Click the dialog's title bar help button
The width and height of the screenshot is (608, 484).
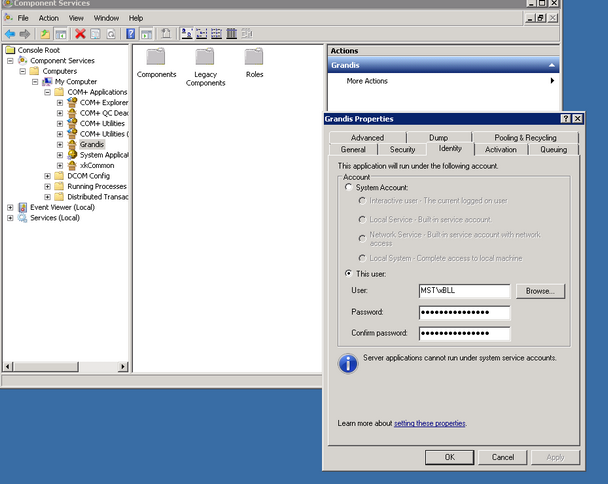(x=566, y=119)
